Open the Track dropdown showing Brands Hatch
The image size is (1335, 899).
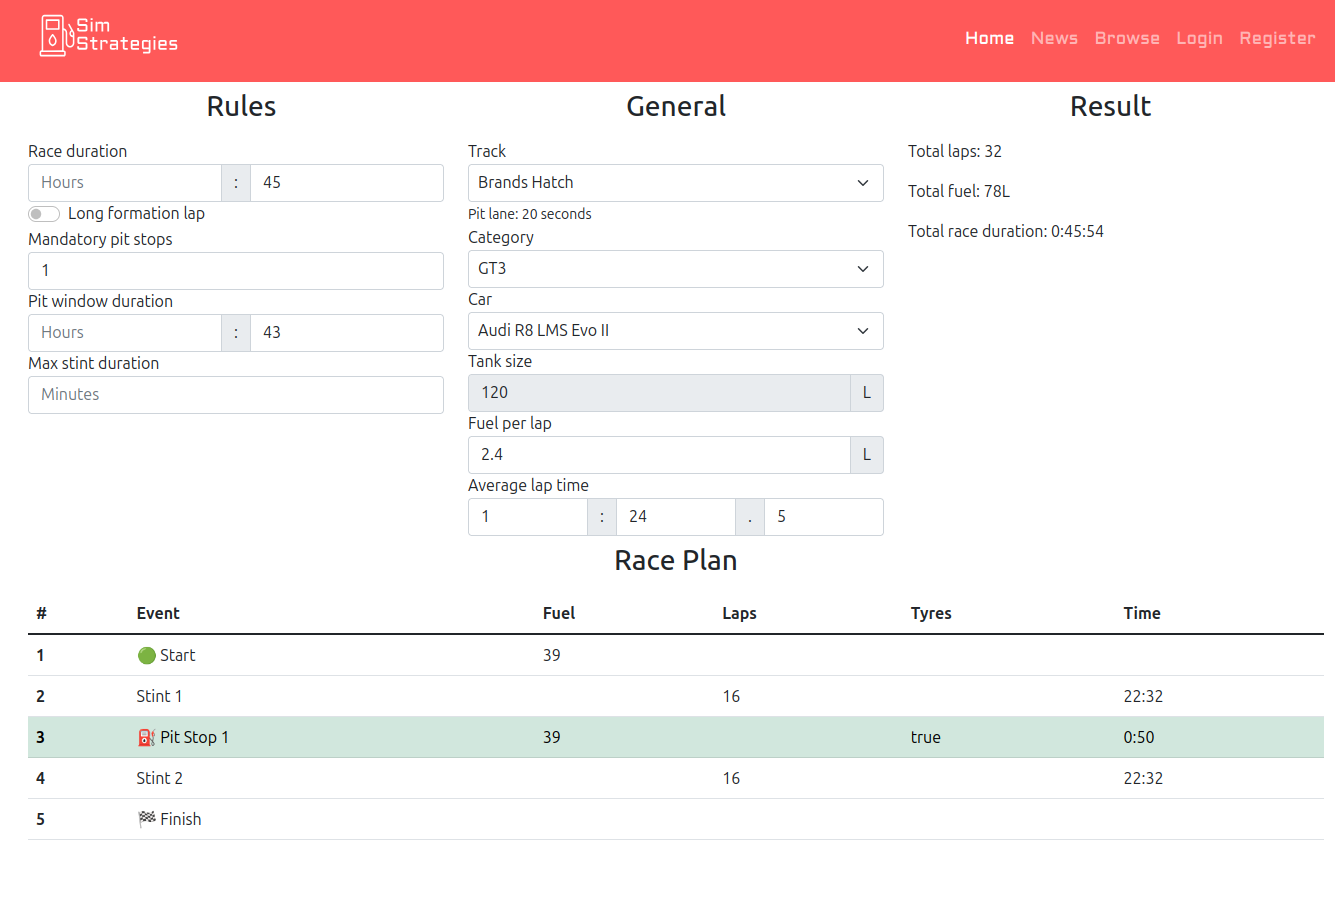(x=675, y=182)
